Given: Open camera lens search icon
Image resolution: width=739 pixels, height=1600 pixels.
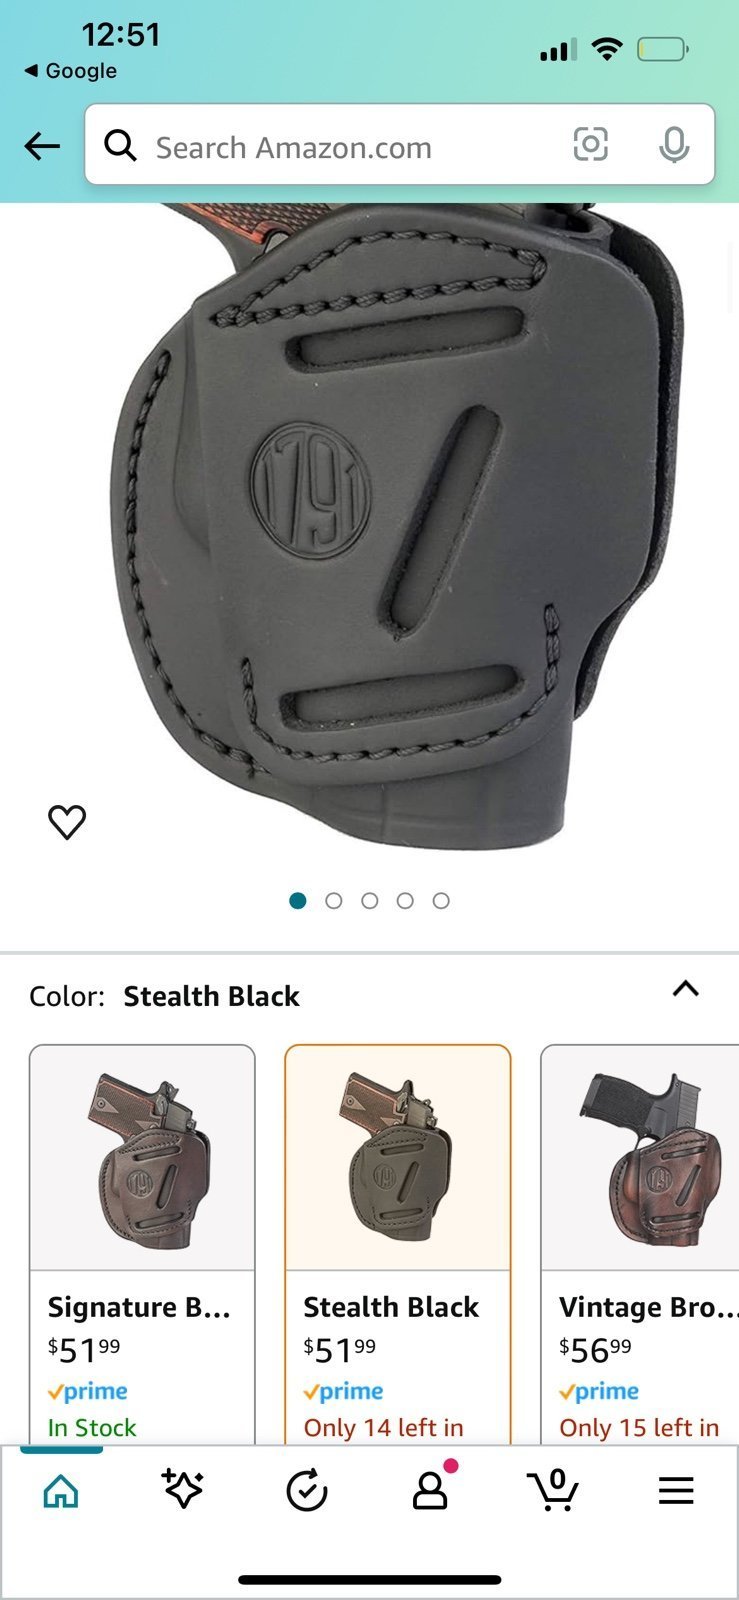Looking at the screenshot, I should [x=590, y=145].
